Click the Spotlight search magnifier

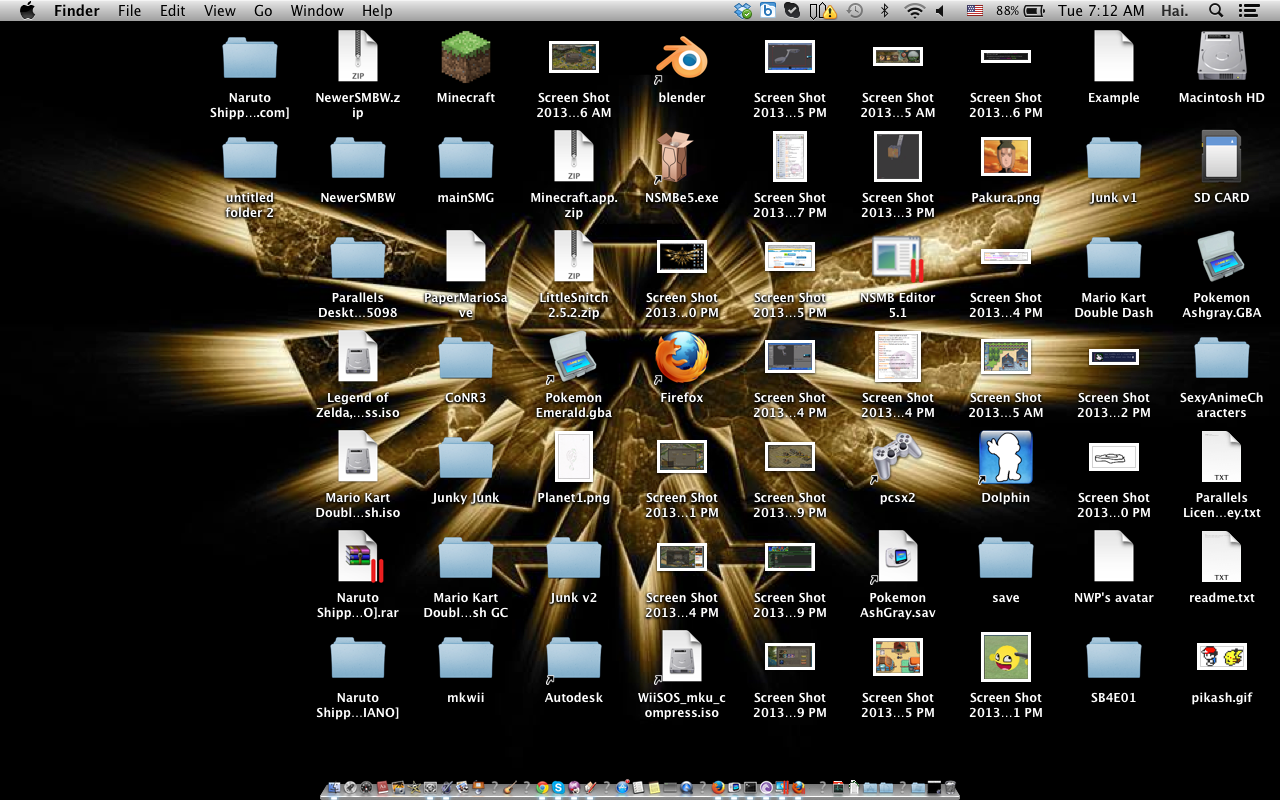[x=1216, y=11]
